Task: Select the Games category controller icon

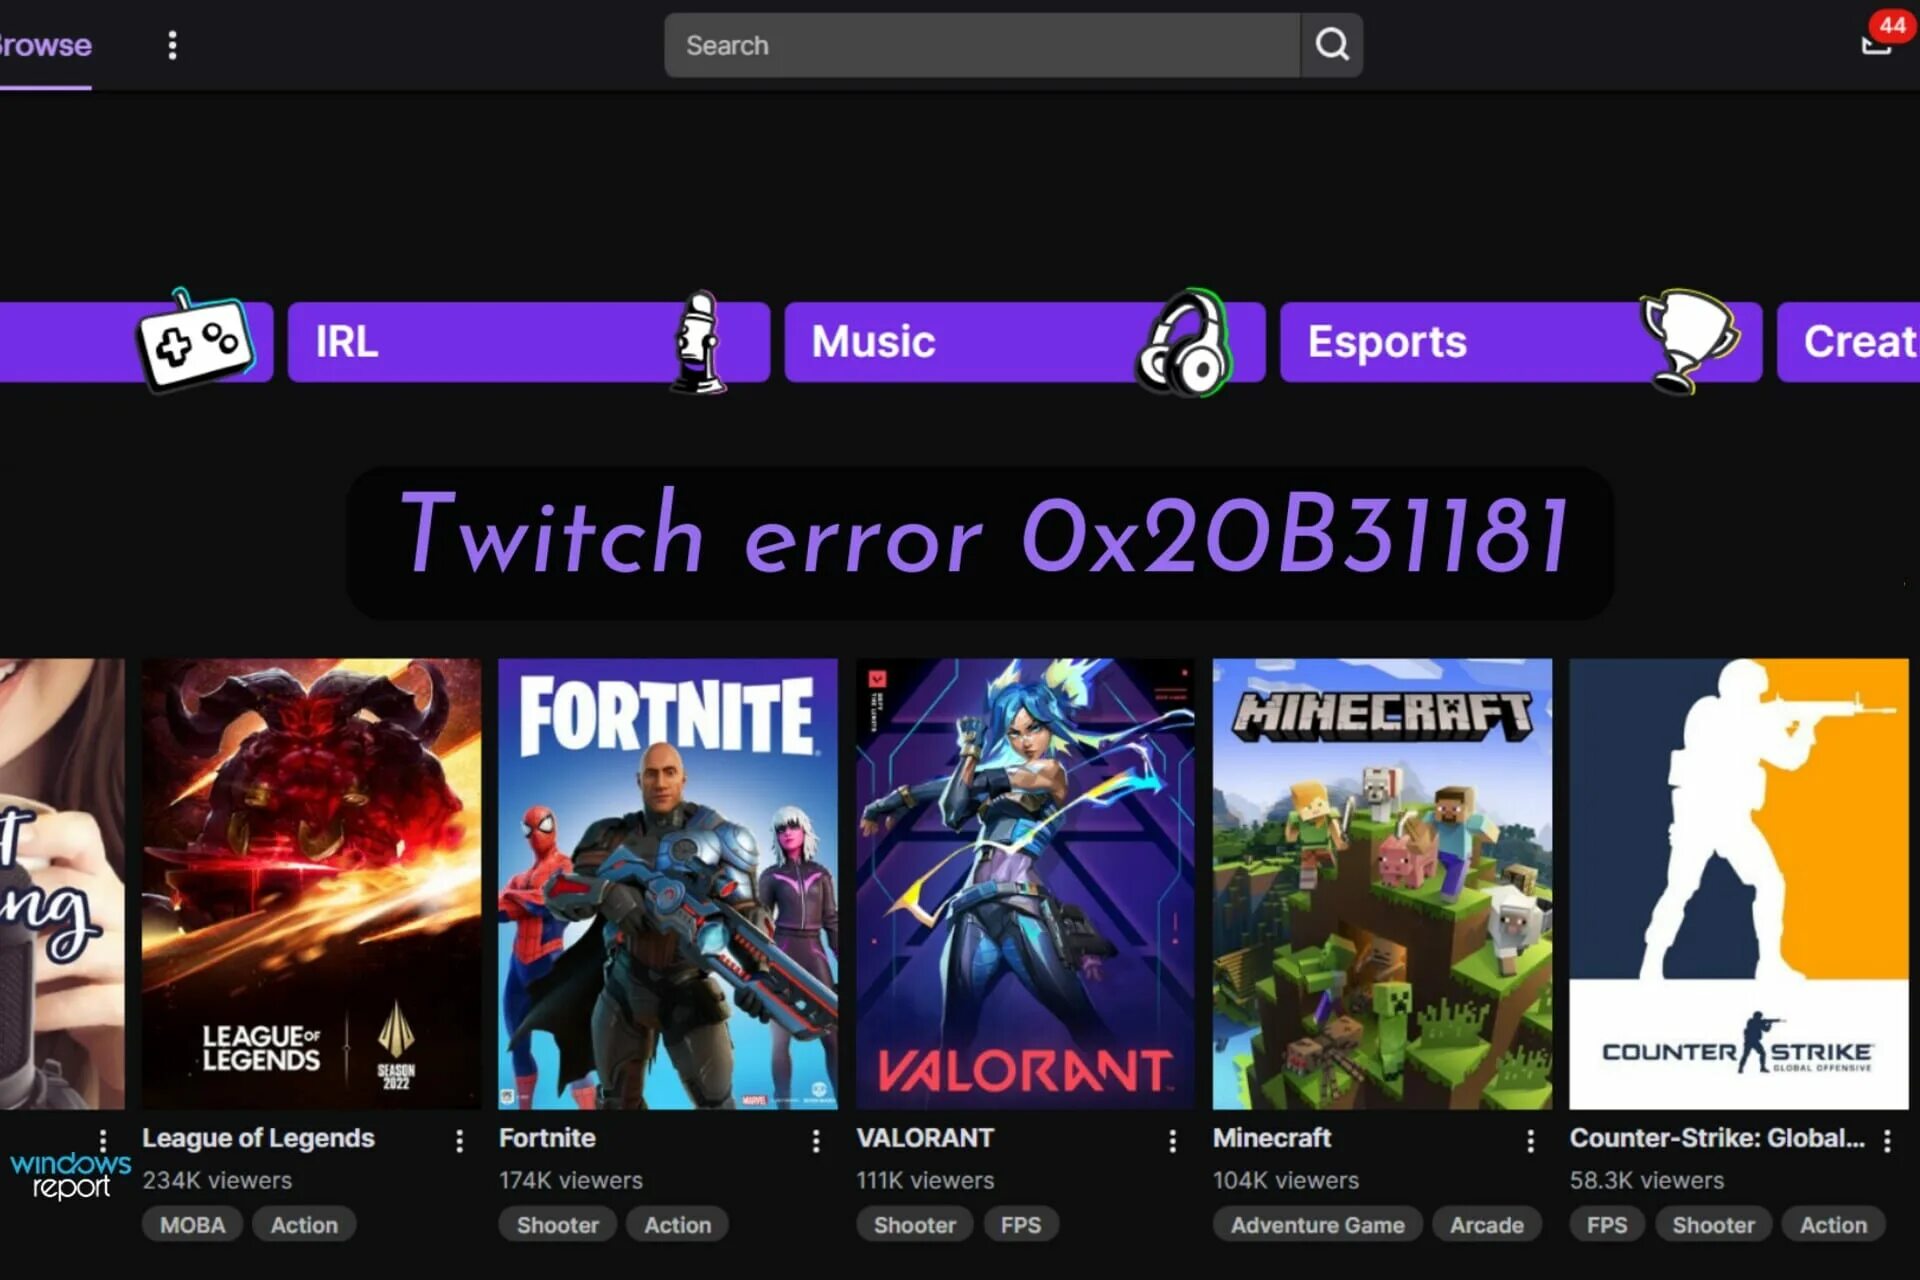Action: 195,341
